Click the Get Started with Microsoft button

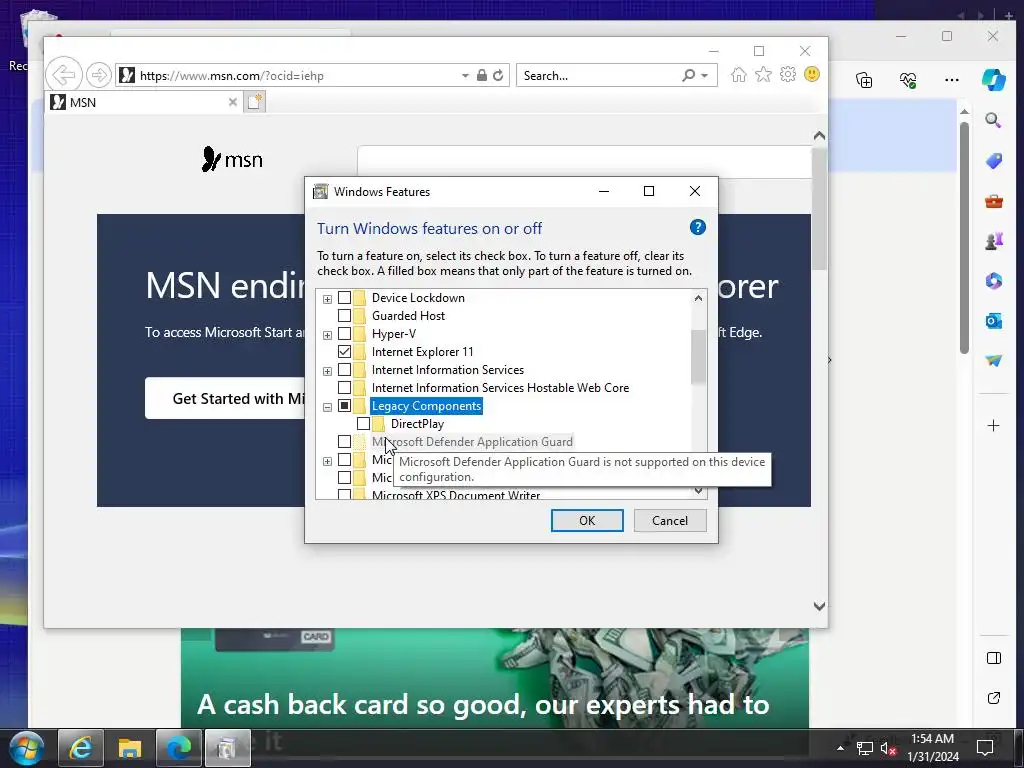pyautogui.click(x=225, y=398)
